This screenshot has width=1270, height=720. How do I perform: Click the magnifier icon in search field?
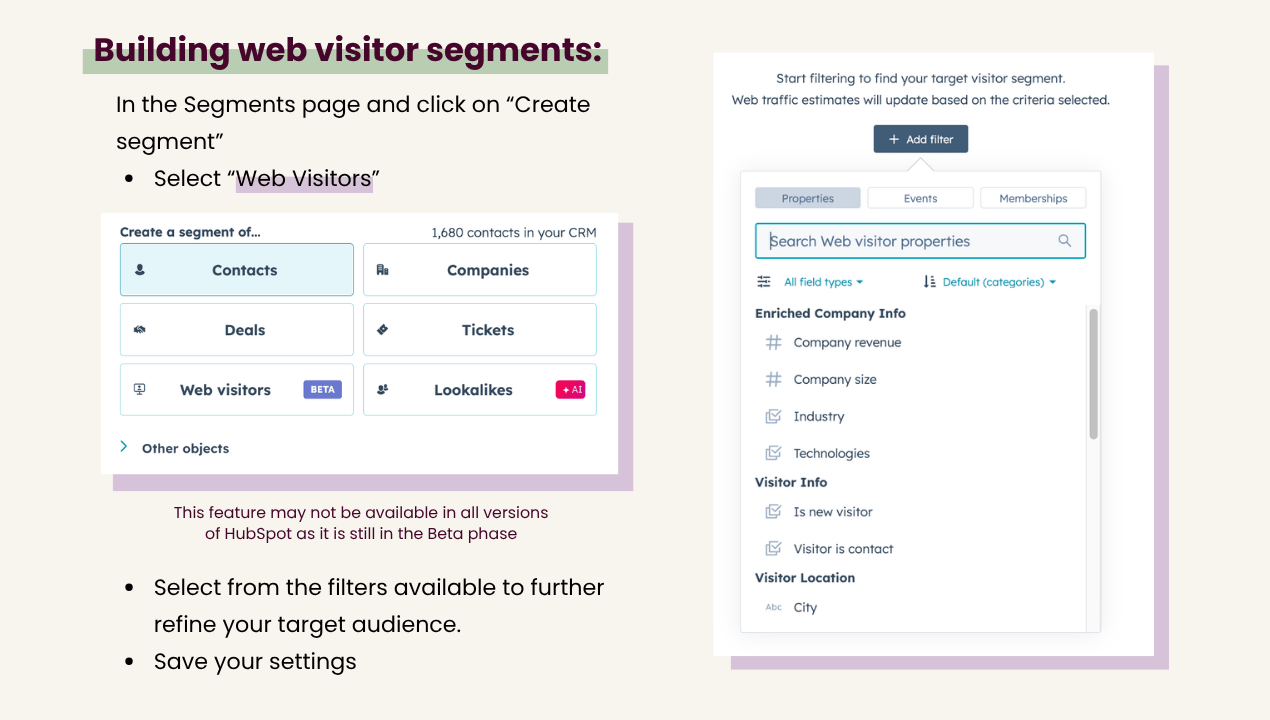[1064, 241]
